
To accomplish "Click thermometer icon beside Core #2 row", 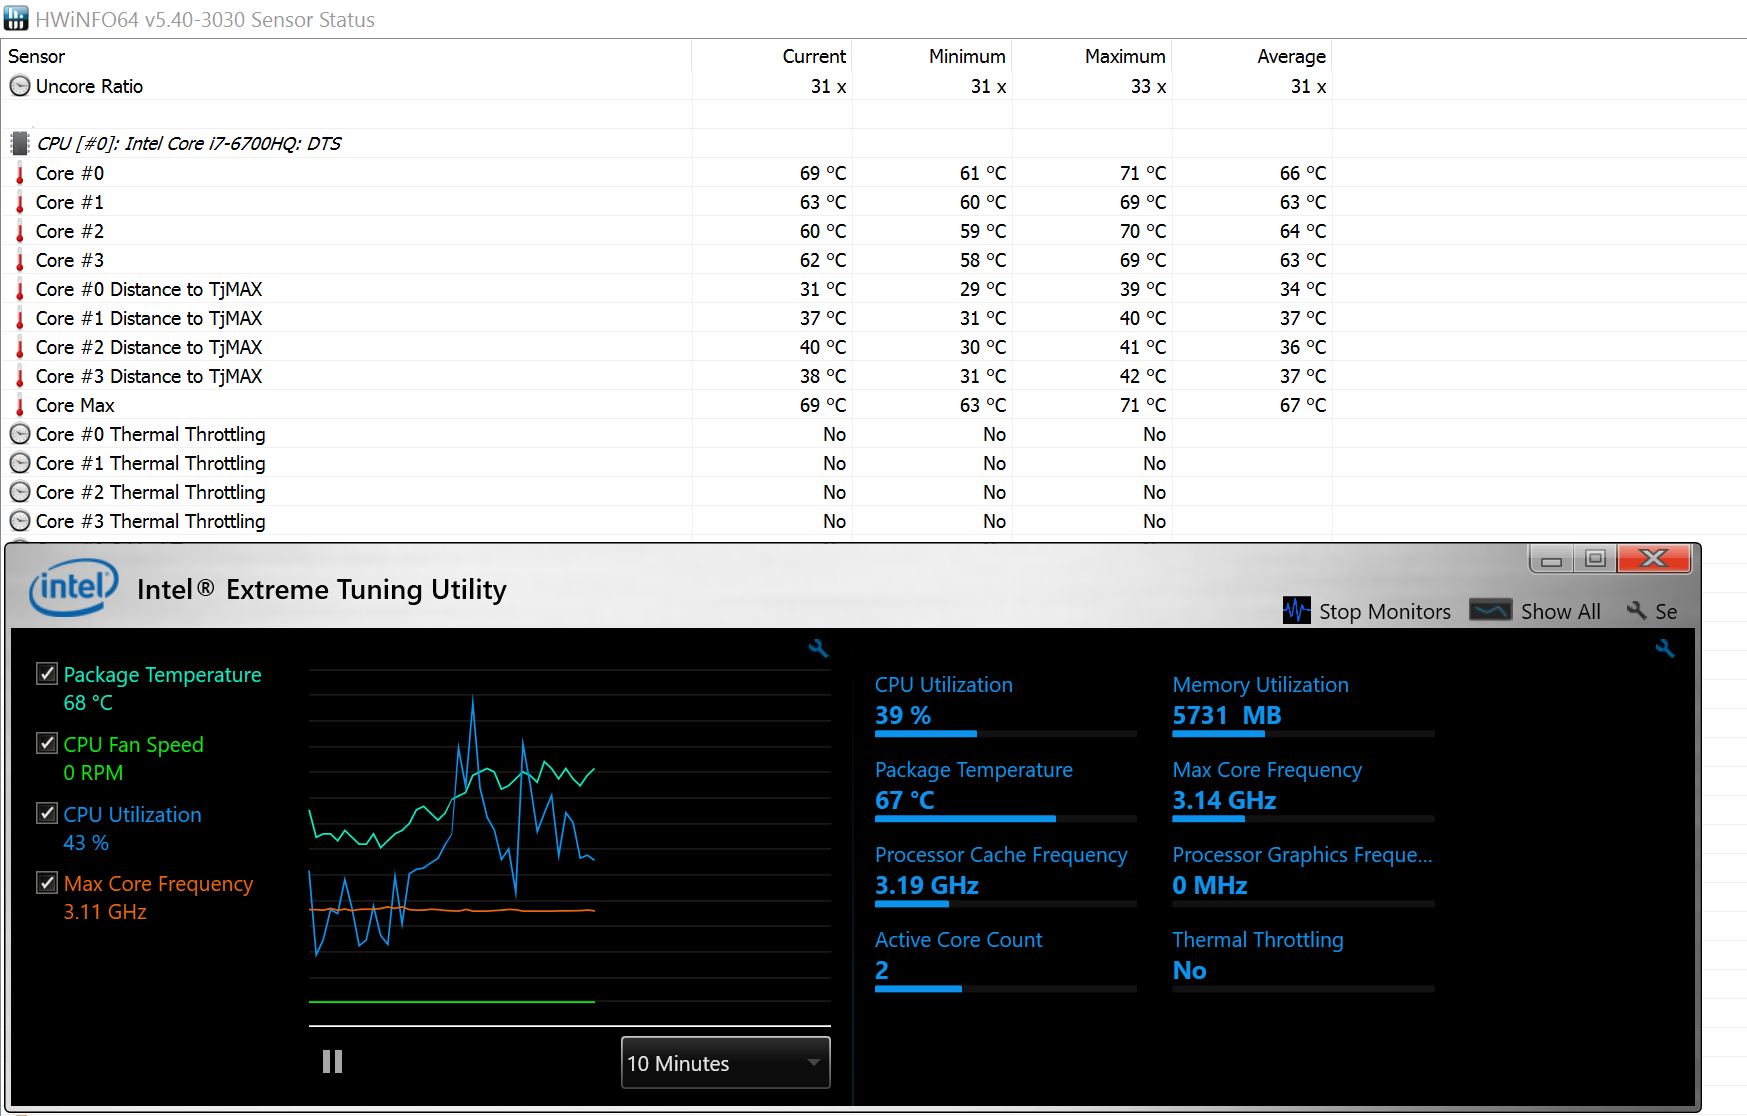I will tap(19, 231).
